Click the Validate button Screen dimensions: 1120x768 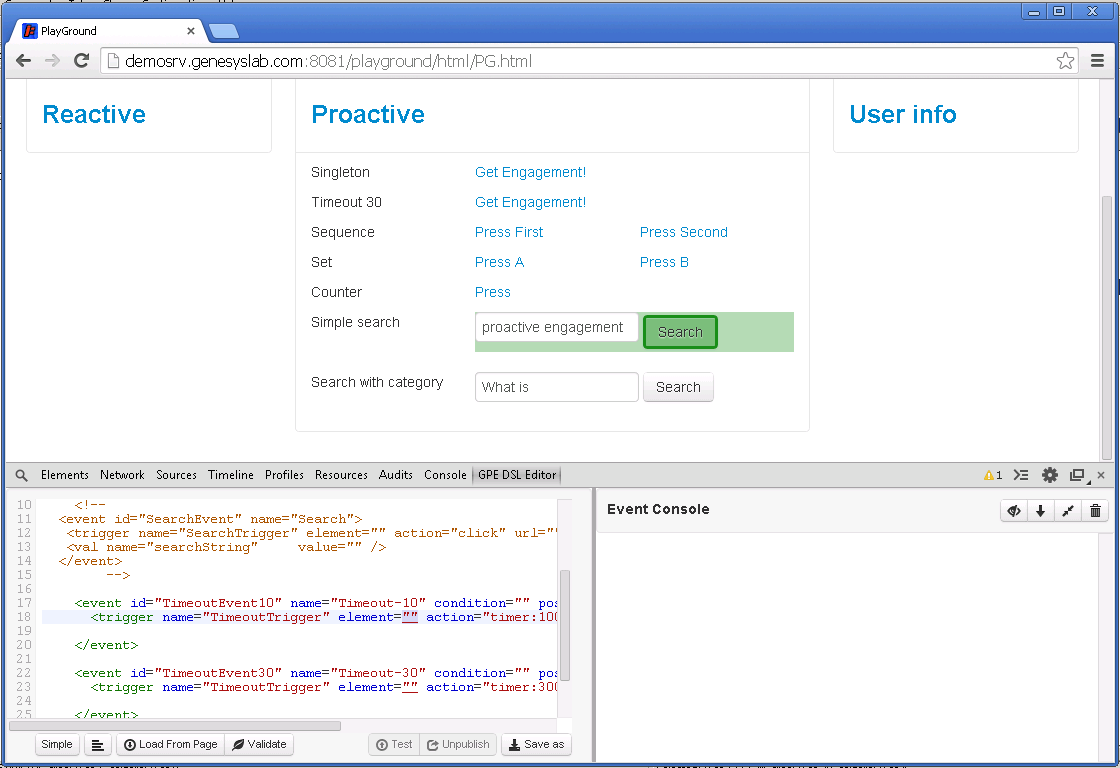pyautogui.click(x=259, y=744)
